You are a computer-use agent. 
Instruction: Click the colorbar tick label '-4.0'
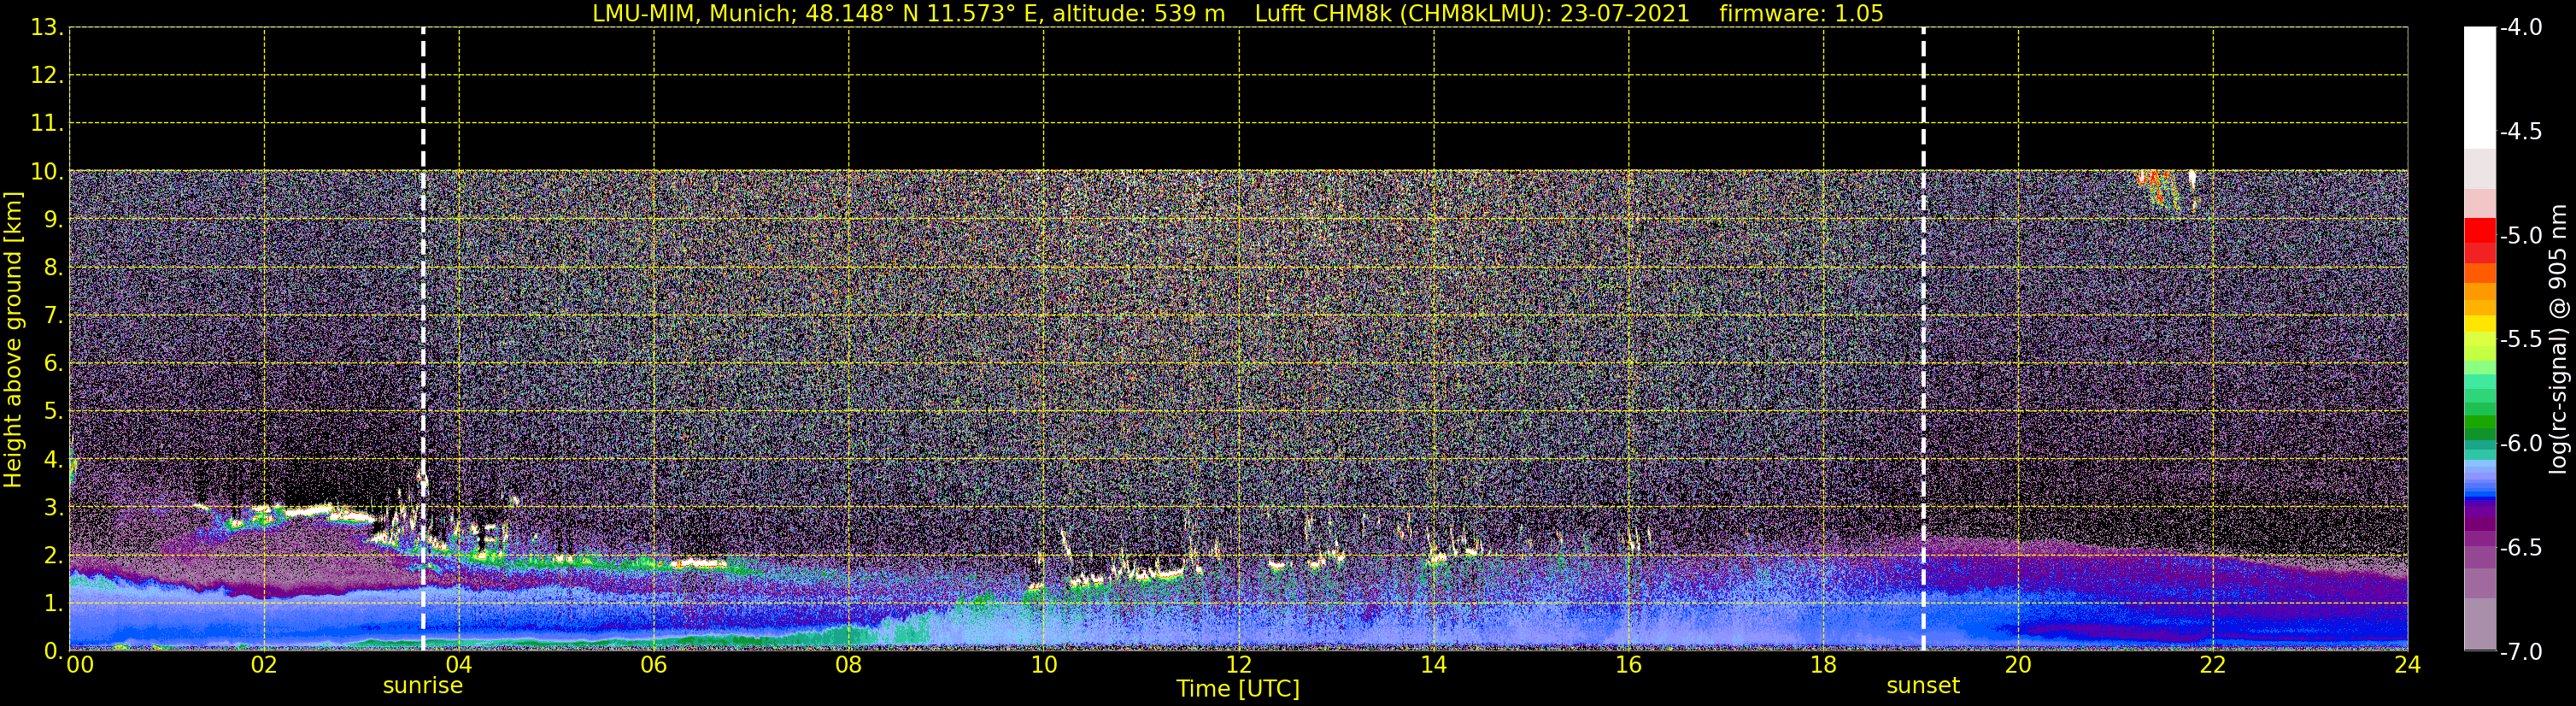click(2520, 28)
